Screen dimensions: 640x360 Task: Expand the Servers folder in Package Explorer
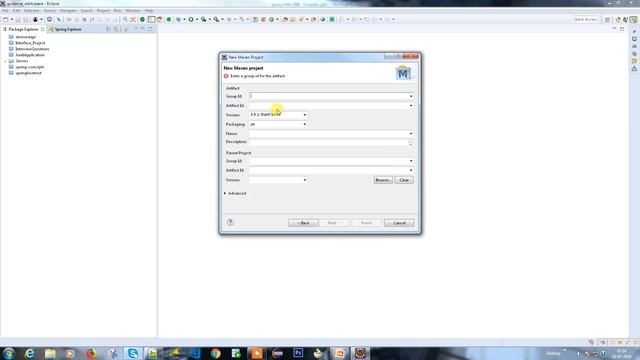[6, 61]
